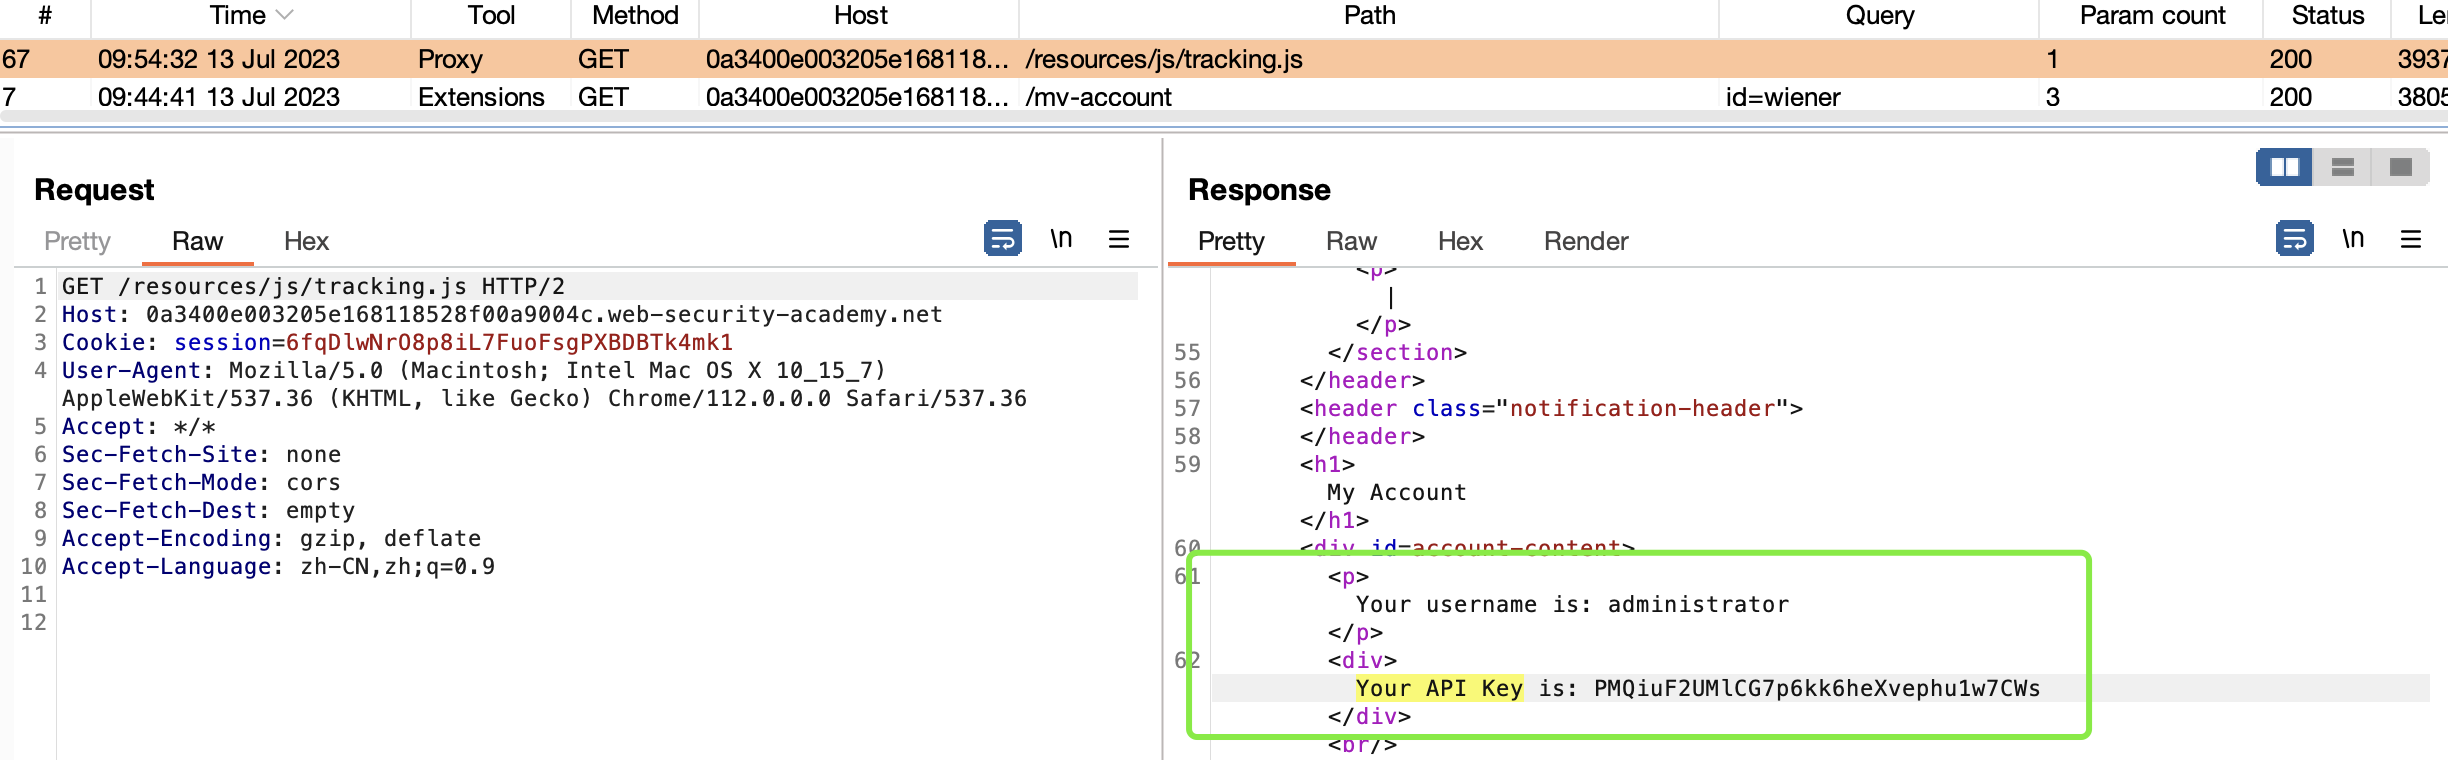Open the Render tab in the Response panel
The height and width of the screenshot is (760, 2448).
(1586, 241)
